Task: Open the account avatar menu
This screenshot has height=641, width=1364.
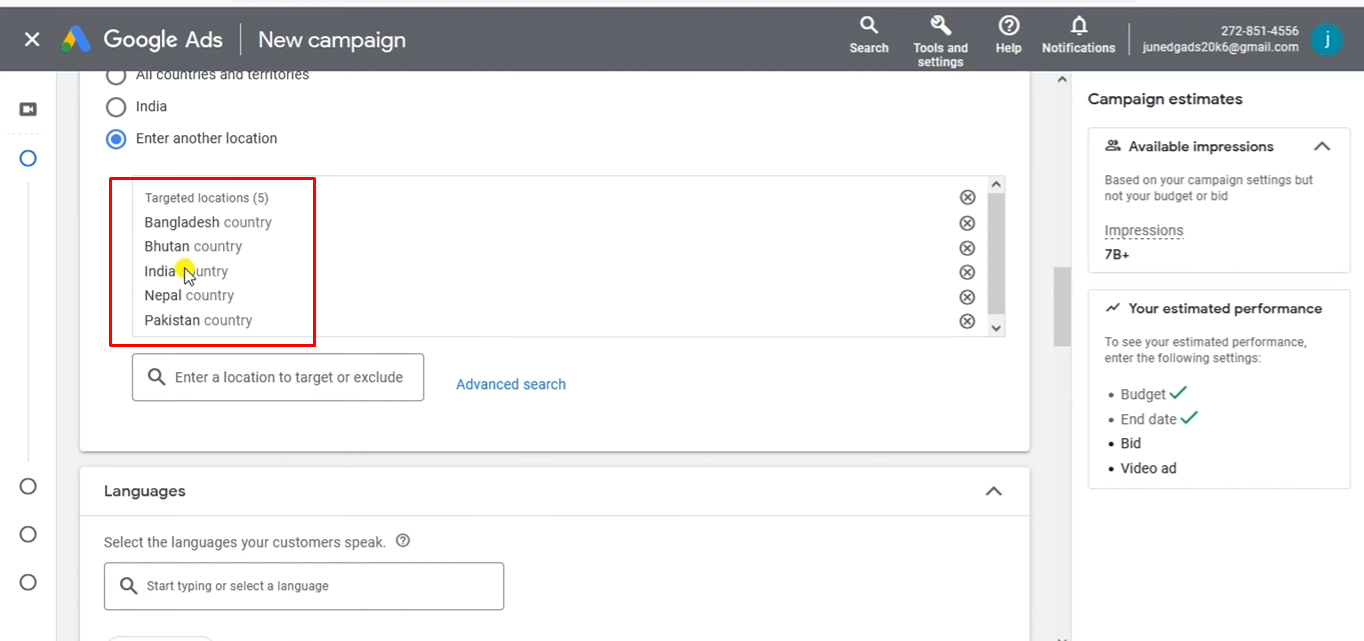Action: pyautogui.click(x=1326, y=39)
